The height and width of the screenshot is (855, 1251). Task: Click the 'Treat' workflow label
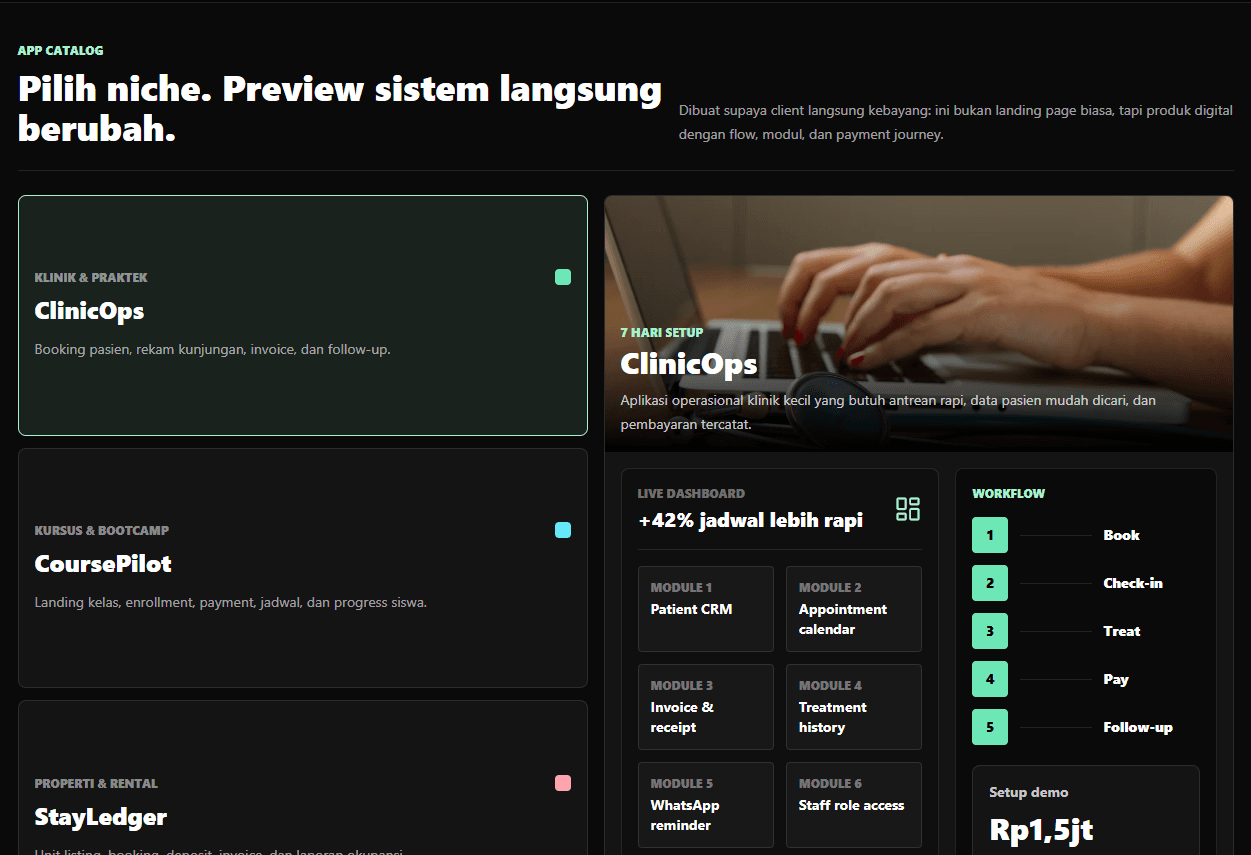[1122, 631]
